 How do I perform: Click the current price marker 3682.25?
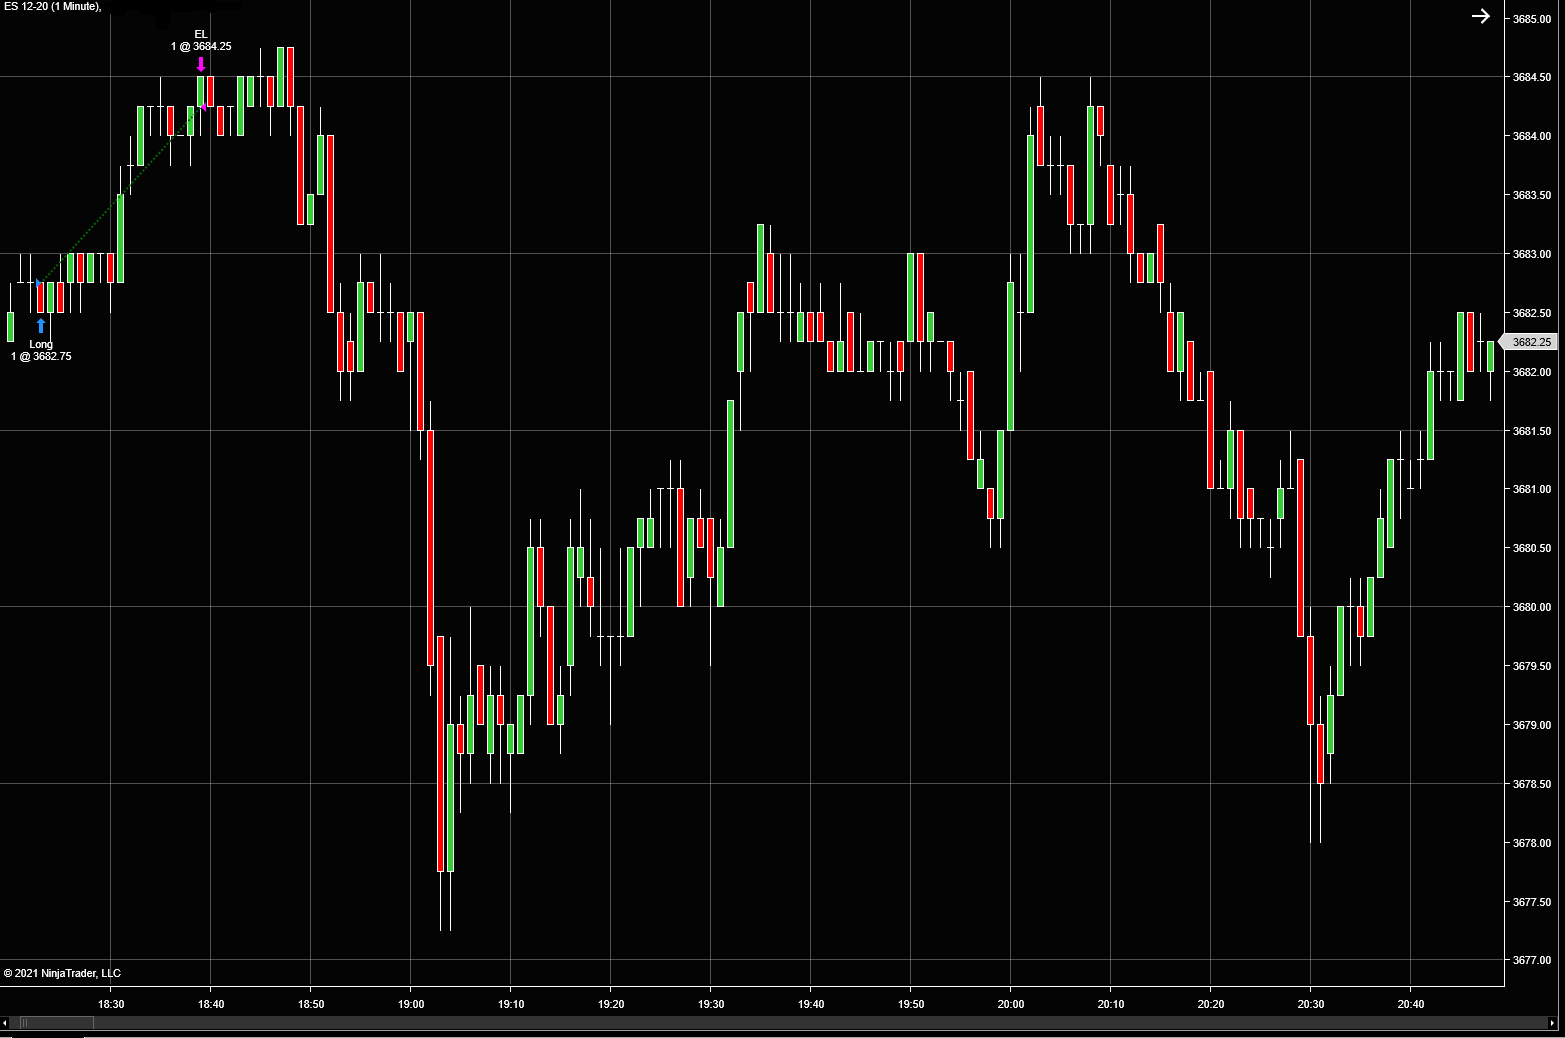(x=1530, y=342)
